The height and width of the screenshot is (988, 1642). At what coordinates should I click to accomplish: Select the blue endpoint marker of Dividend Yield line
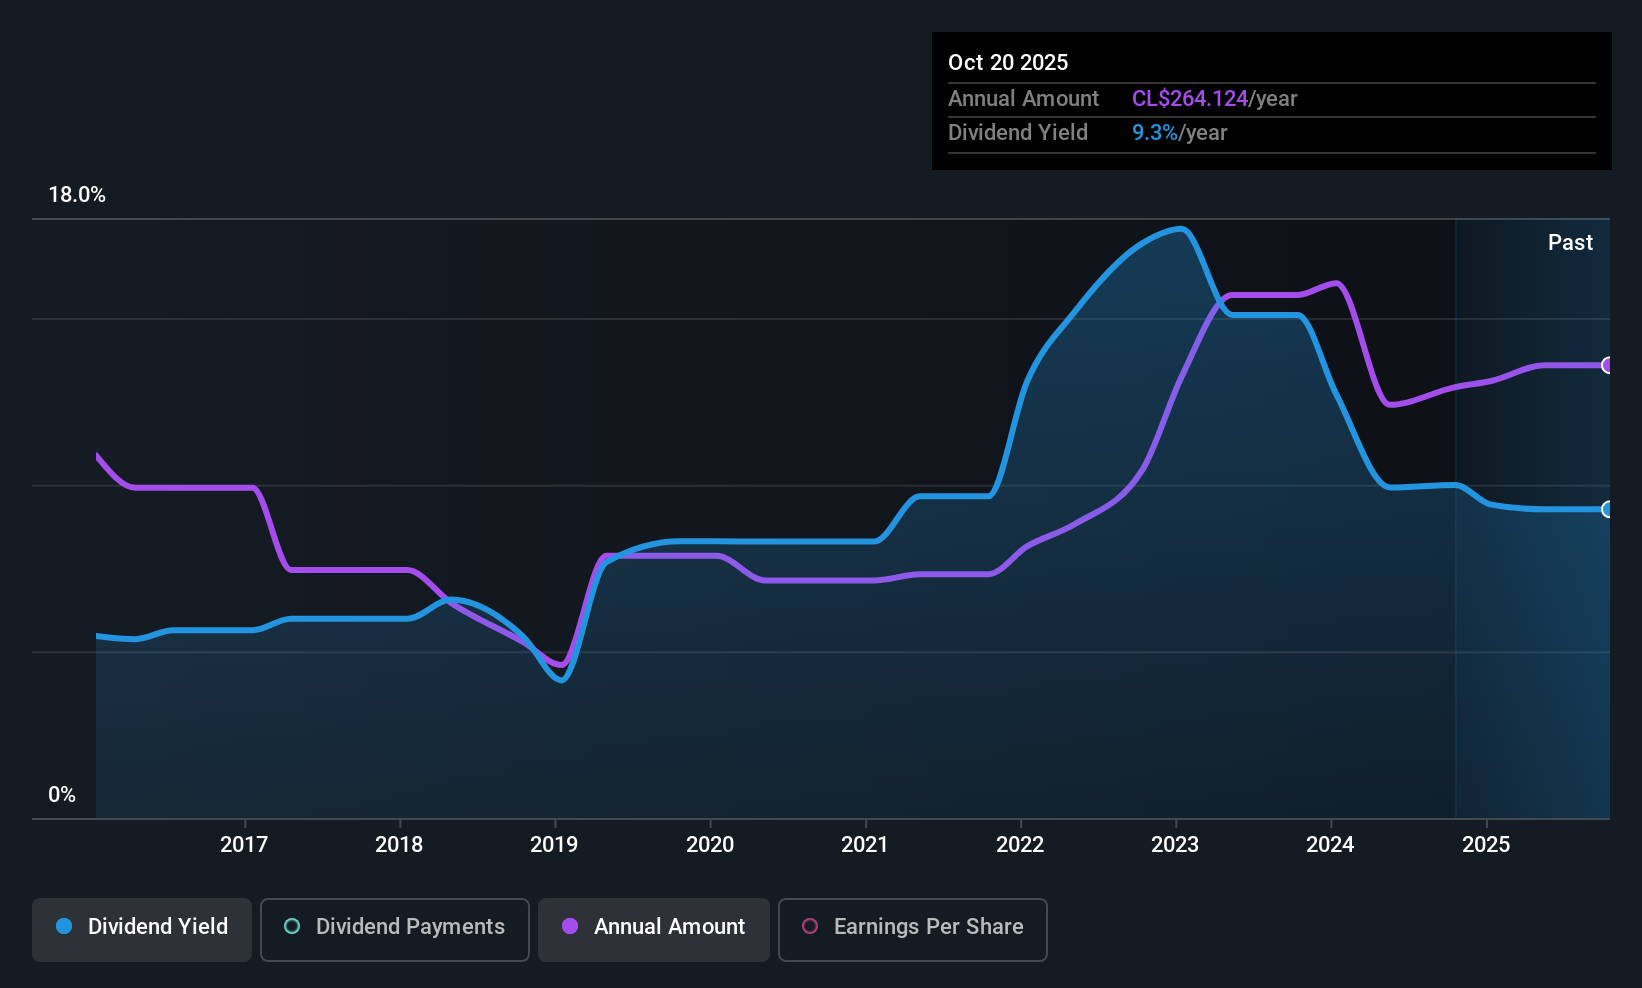coord(1607,509)
